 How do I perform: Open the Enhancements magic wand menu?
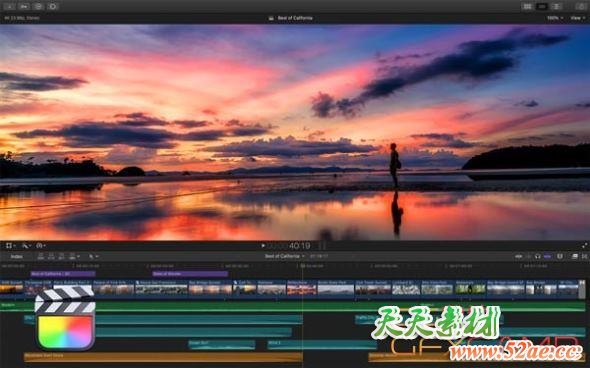[x=26, y=246]
